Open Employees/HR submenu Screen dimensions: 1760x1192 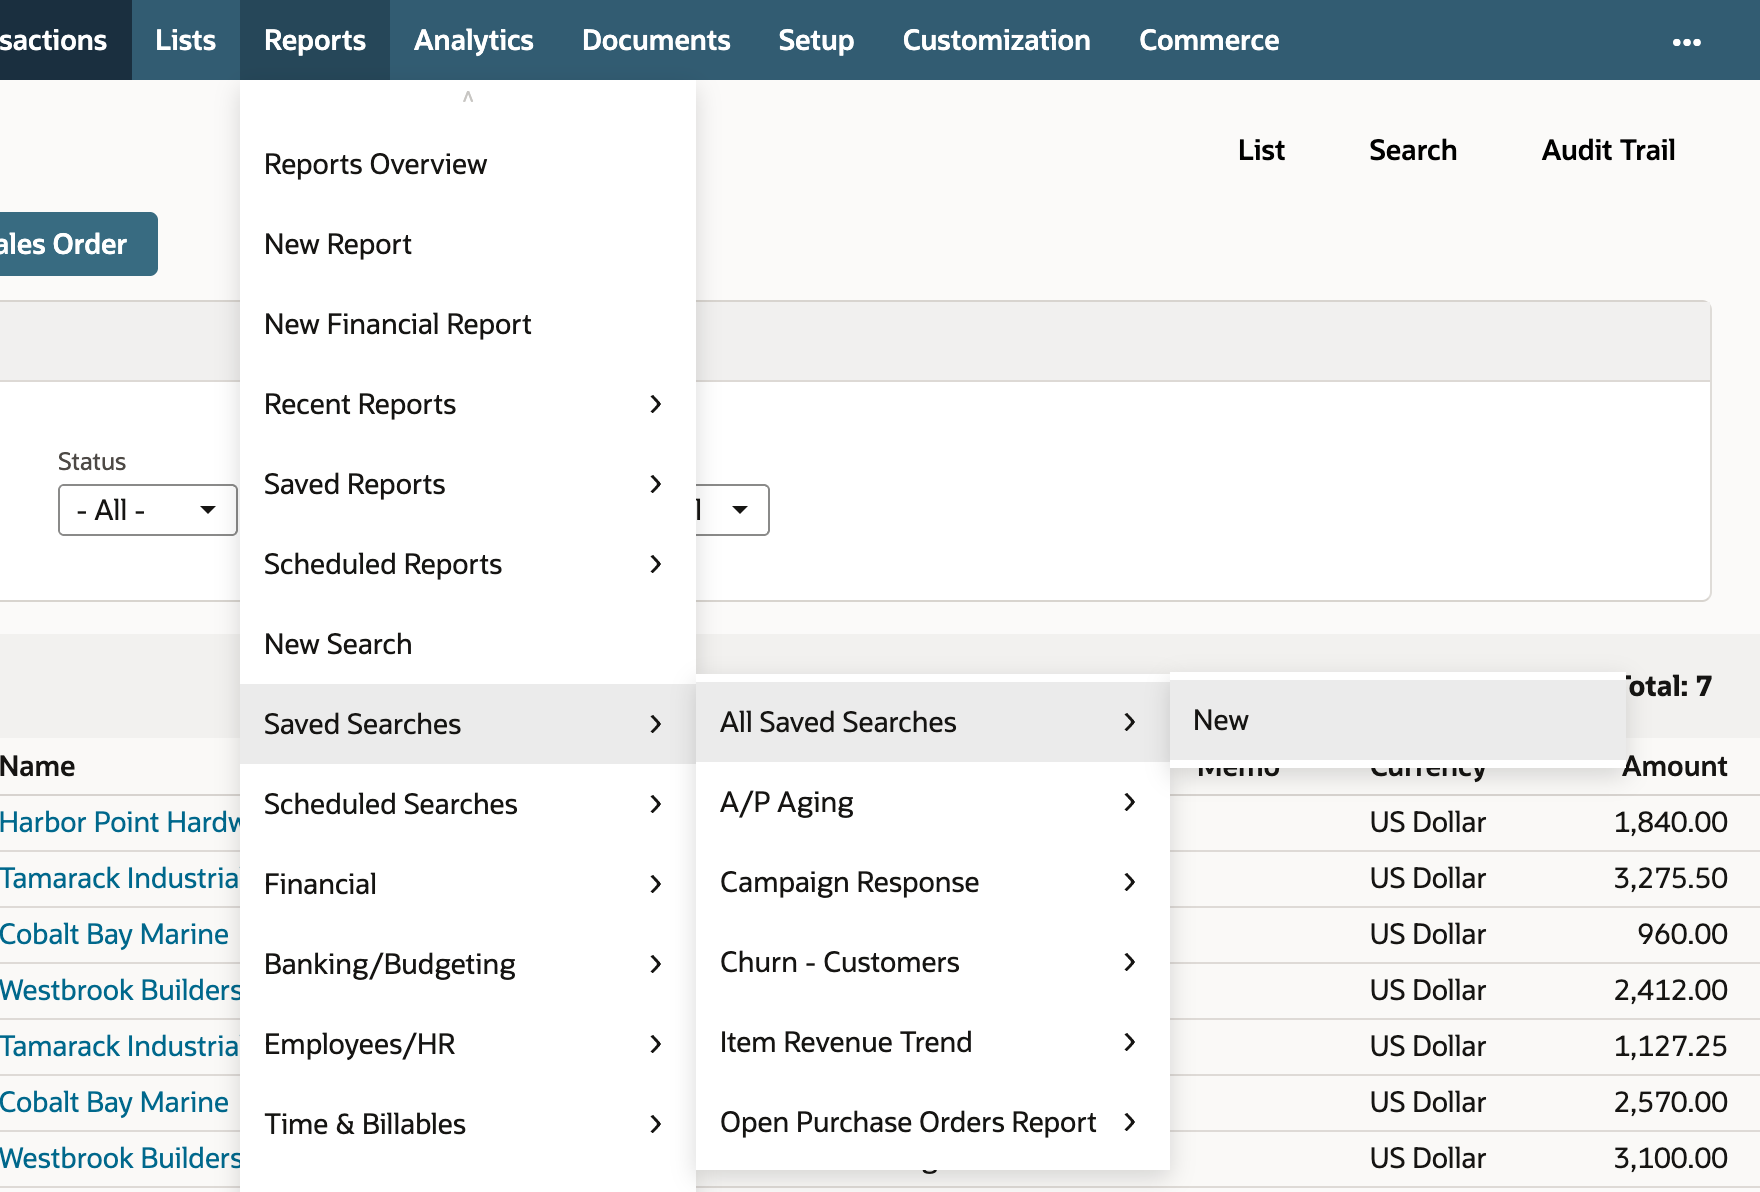(x=468, y=1044)
